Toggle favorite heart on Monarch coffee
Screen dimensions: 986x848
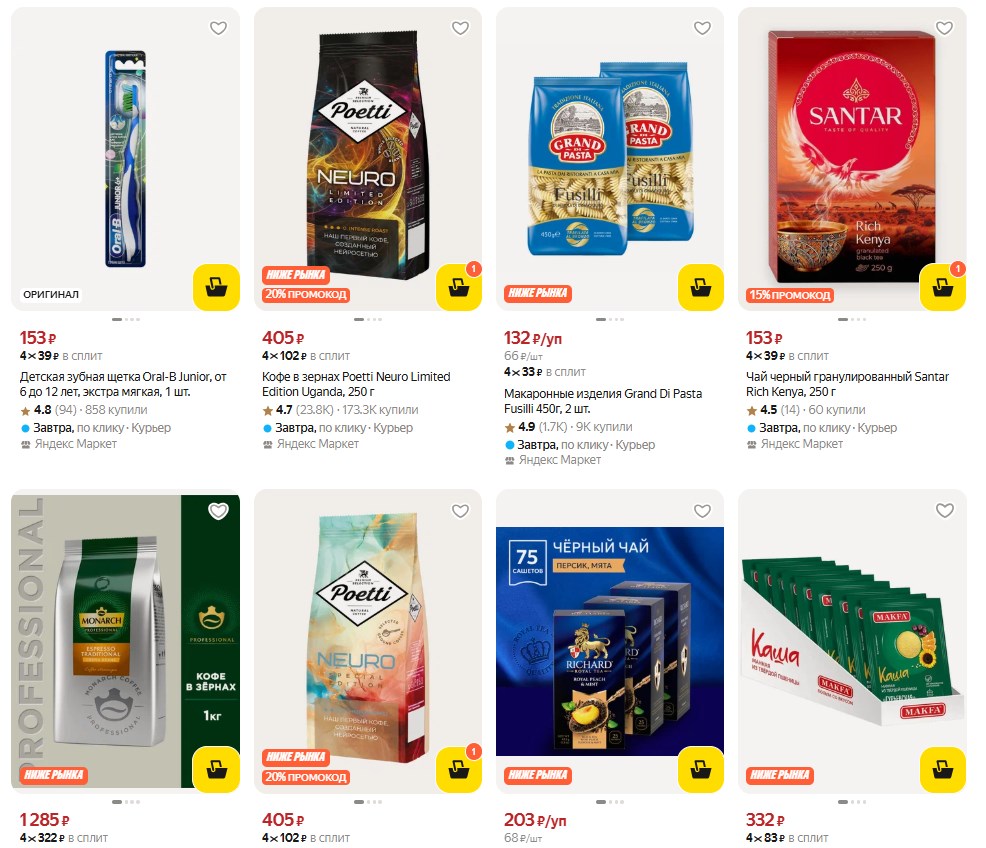coord(218,511)
